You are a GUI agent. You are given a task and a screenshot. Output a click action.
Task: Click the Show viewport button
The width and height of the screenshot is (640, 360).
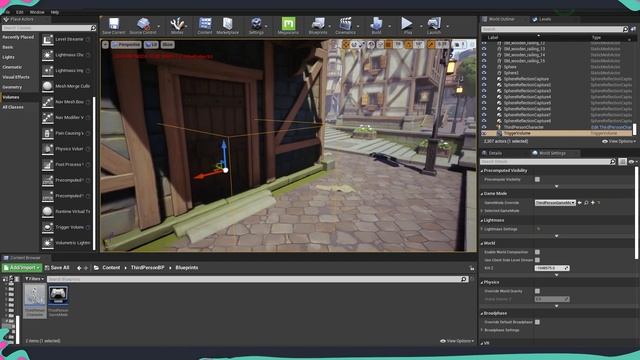[x=167, y=44]
